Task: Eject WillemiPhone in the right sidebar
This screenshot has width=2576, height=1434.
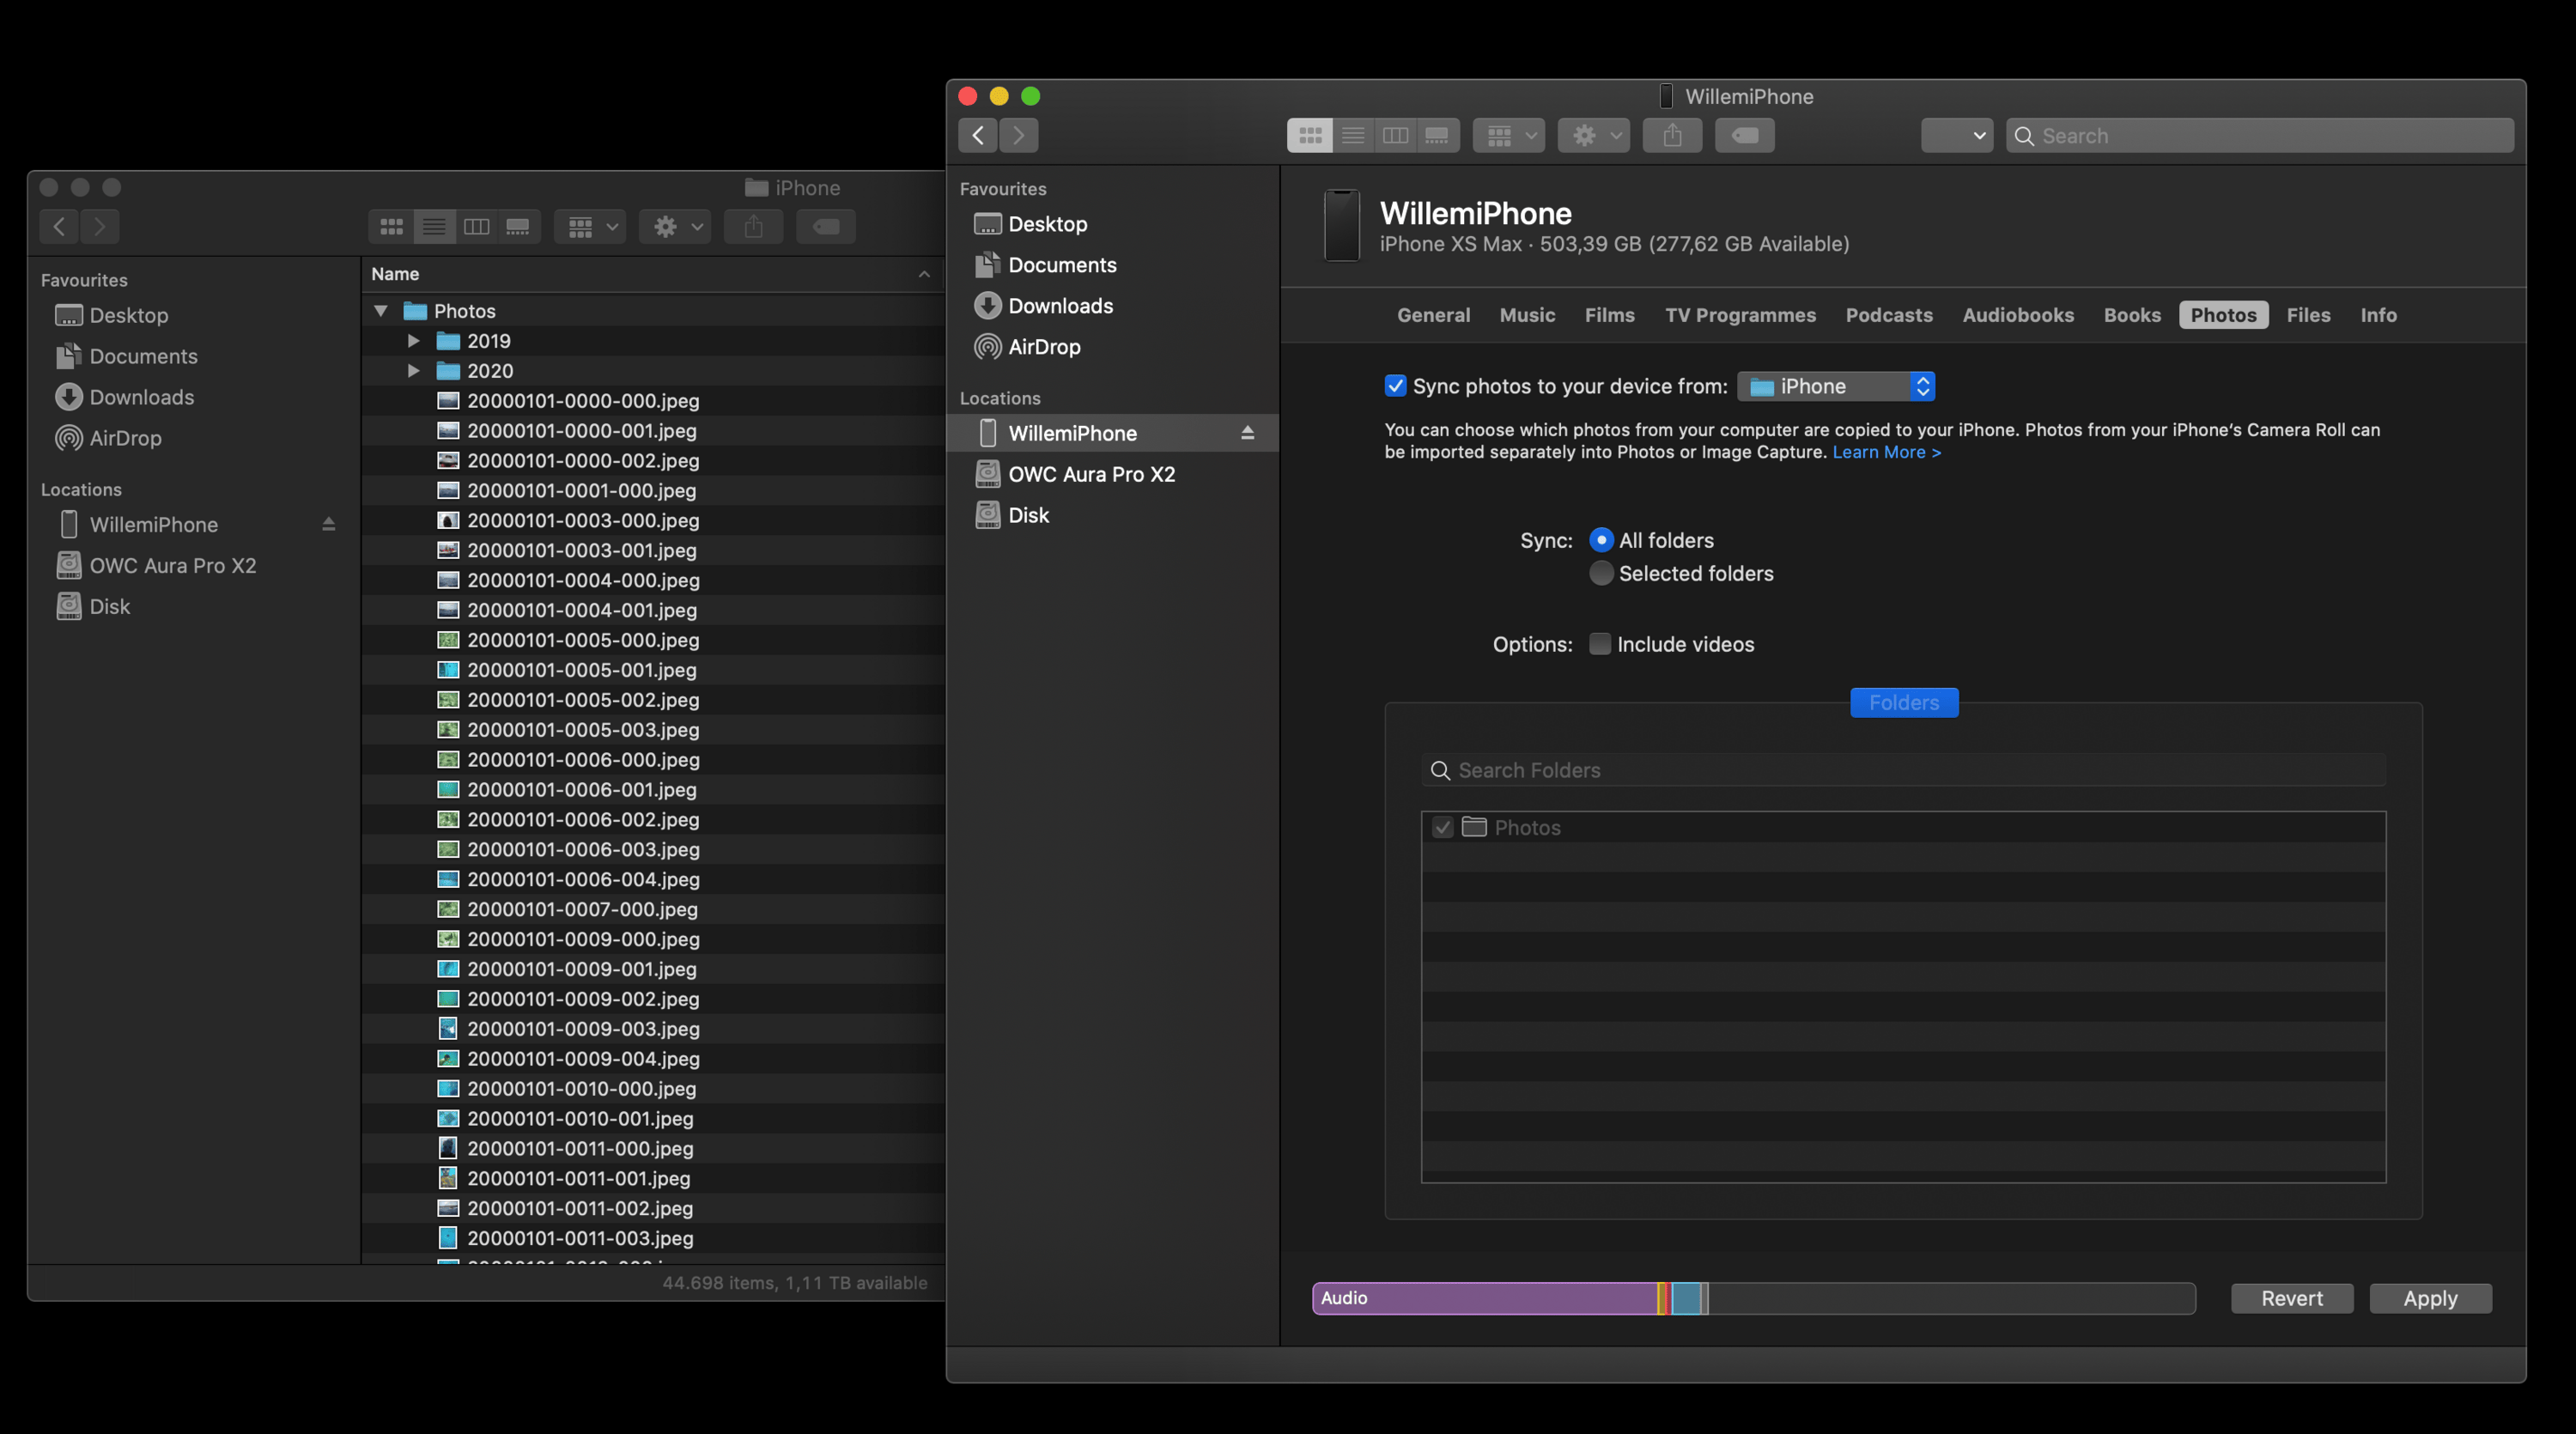Action: (1247, 433)
